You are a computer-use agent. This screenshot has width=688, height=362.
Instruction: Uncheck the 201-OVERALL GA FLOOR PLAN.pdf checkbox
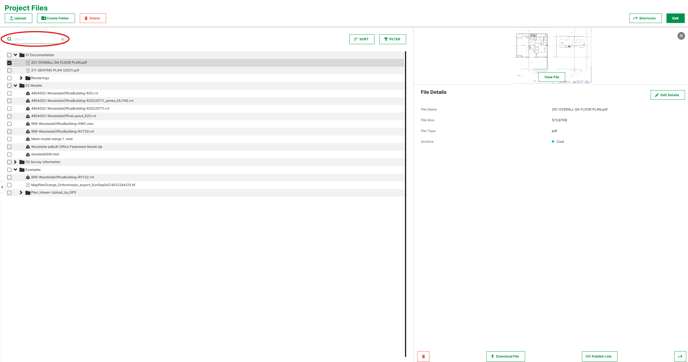pyautogui.click(x=9, y=63)
